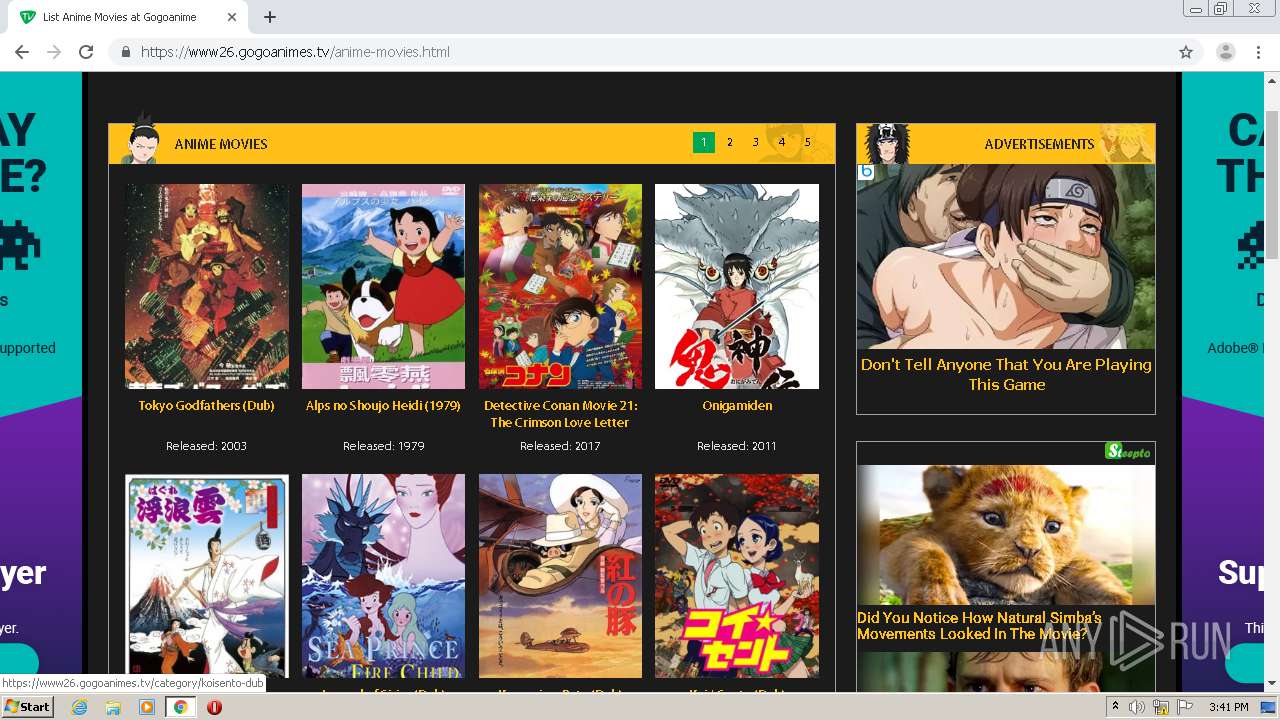This screenshot has height=720, width=1280.
Task: Click the Alps no Shoujo Heidi (1979) link
Action: pos(383,406)
